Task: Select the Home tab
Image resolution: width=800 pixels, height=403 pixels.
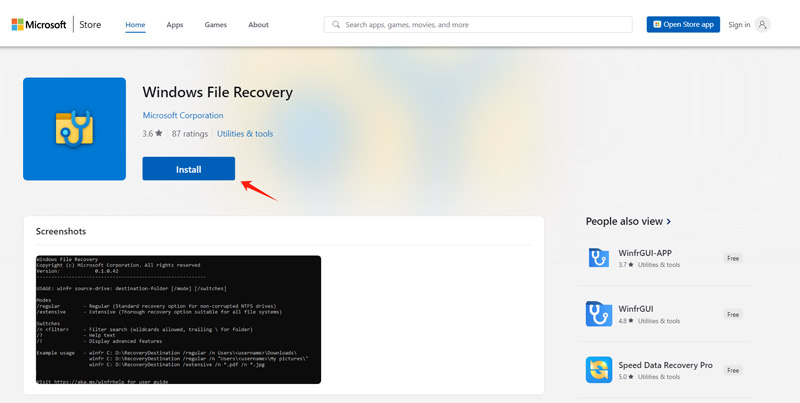Action: tap(135, 24)
